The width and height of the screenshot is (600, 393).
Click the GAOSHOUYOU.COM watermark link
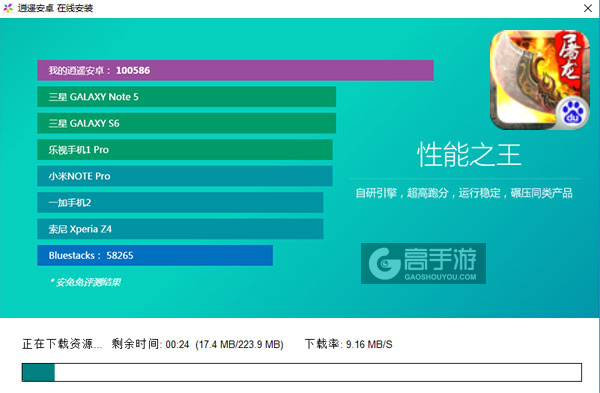(440, 277)
